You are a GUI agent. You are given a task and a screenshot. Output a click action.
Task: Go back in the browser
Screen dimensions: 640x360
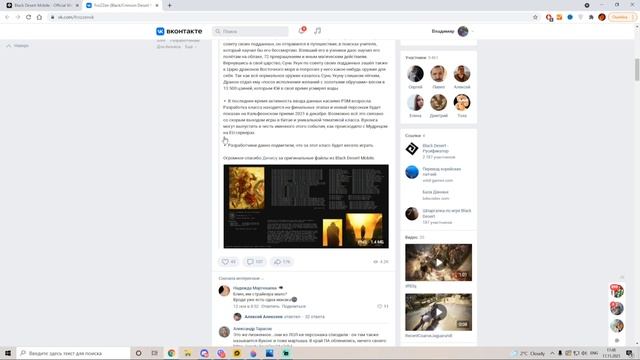point(7,17)
